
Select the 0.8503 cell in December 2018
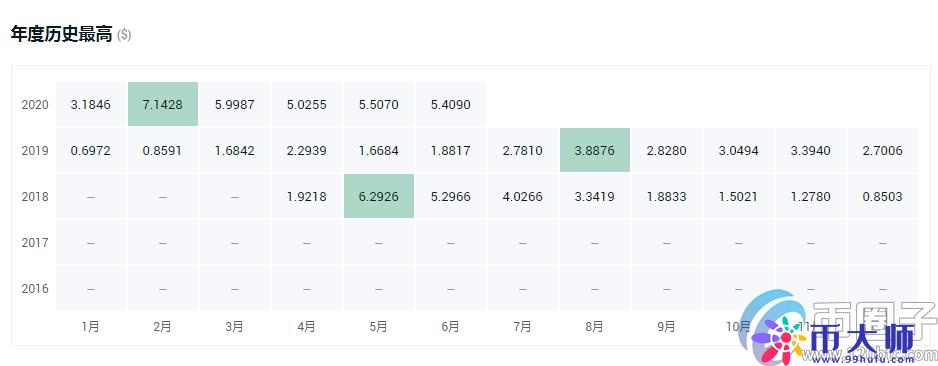point(882,196)
